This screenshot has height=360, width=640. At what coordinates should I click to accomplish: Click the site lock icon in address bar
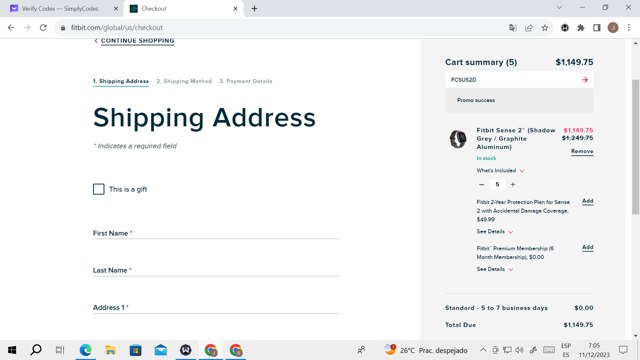tap(63, 28)
